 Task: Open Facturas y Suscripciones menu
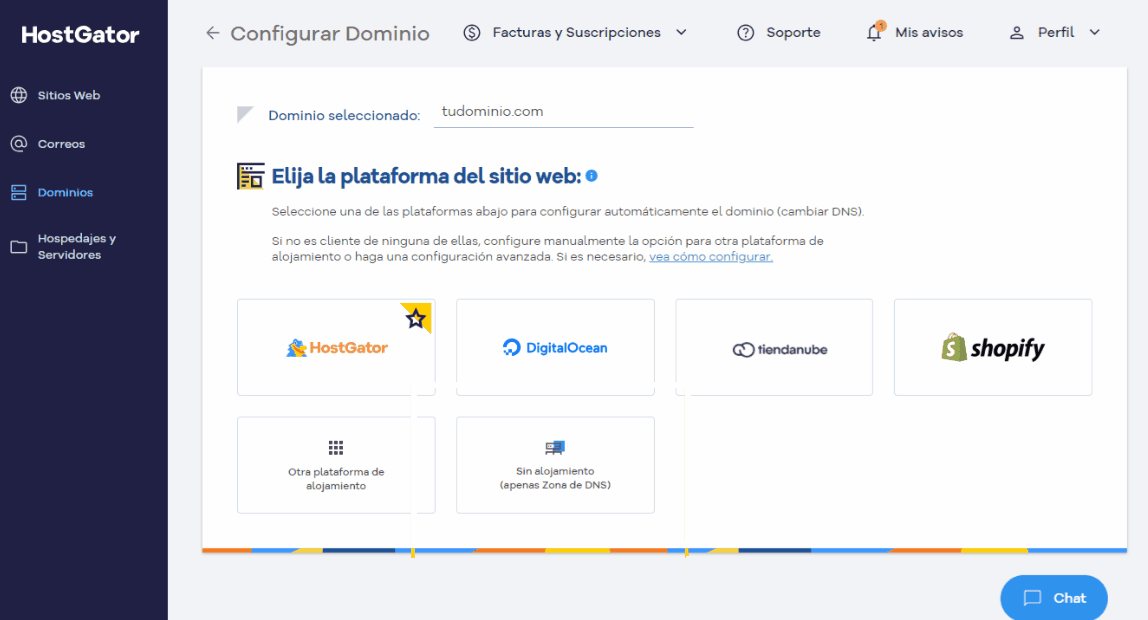575,33
